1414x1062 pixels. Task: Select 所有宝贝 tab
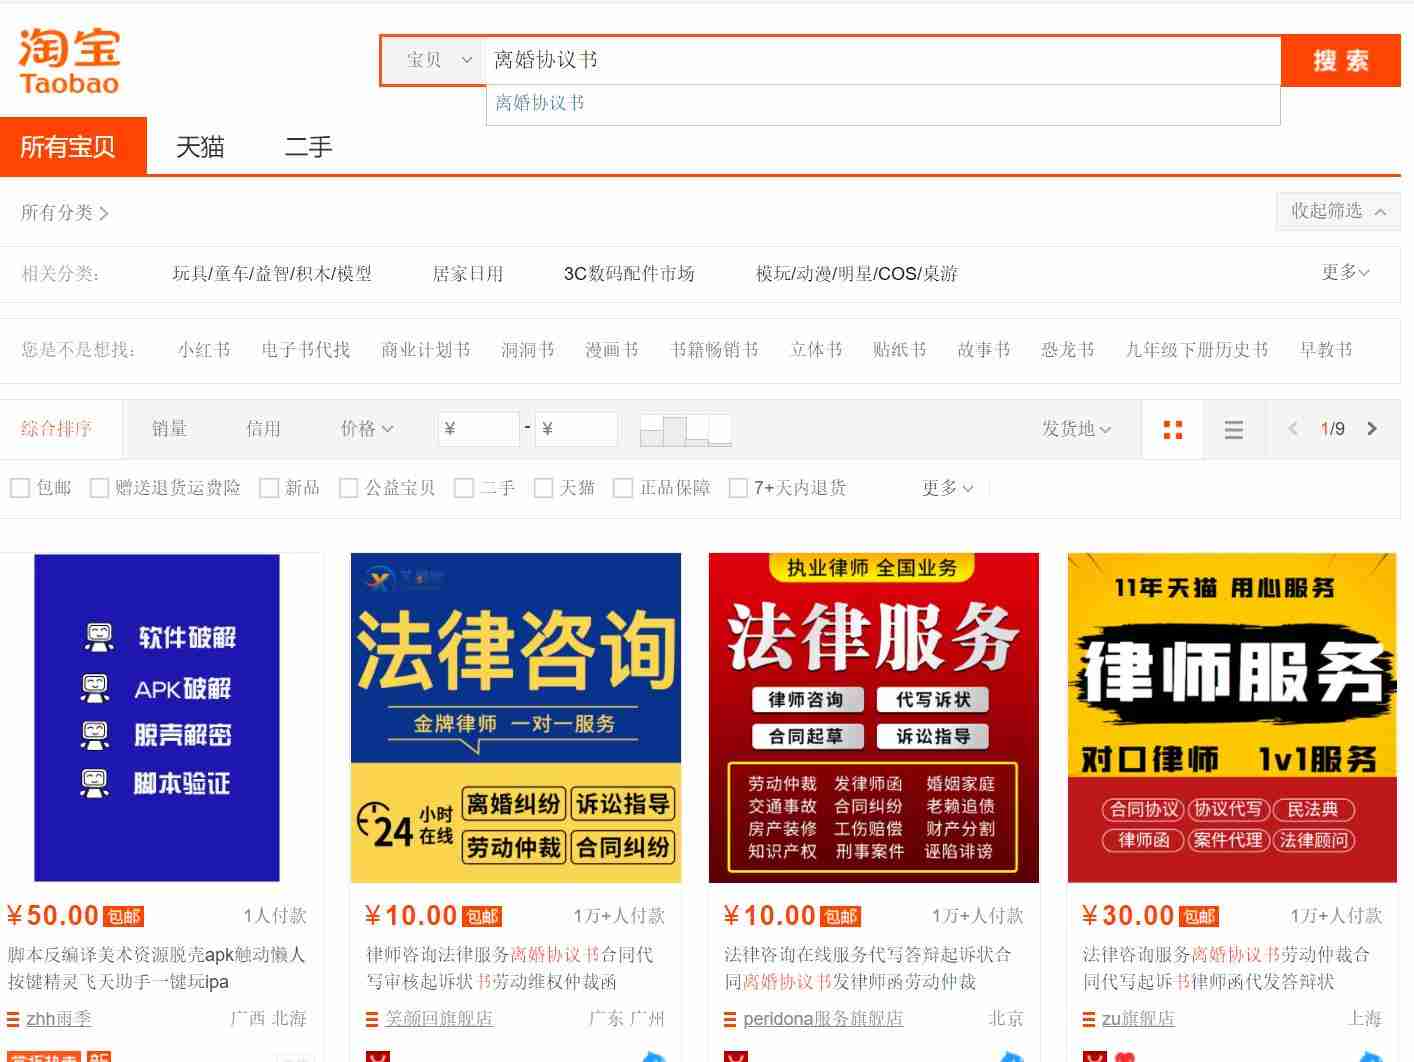pos(74,146)
